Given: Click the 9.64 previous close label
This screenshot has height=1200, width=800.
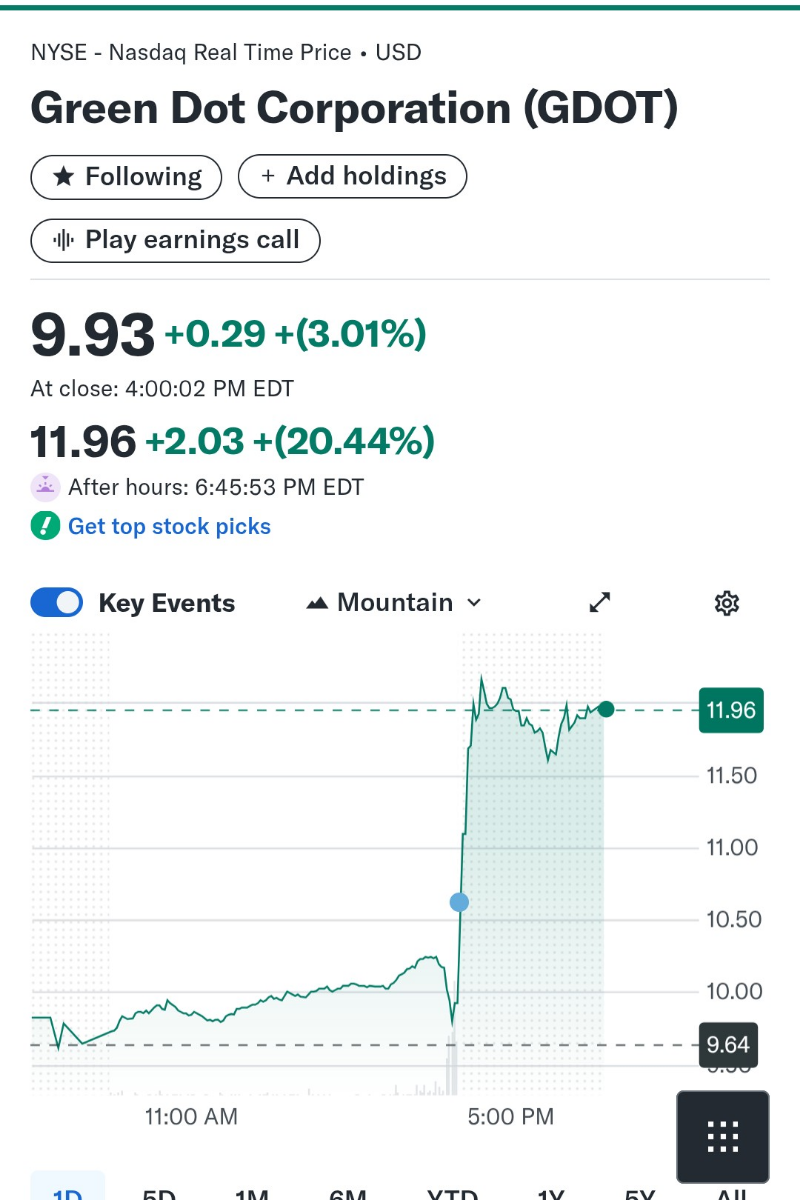Looking at the screenshot, I should 727,1045.
